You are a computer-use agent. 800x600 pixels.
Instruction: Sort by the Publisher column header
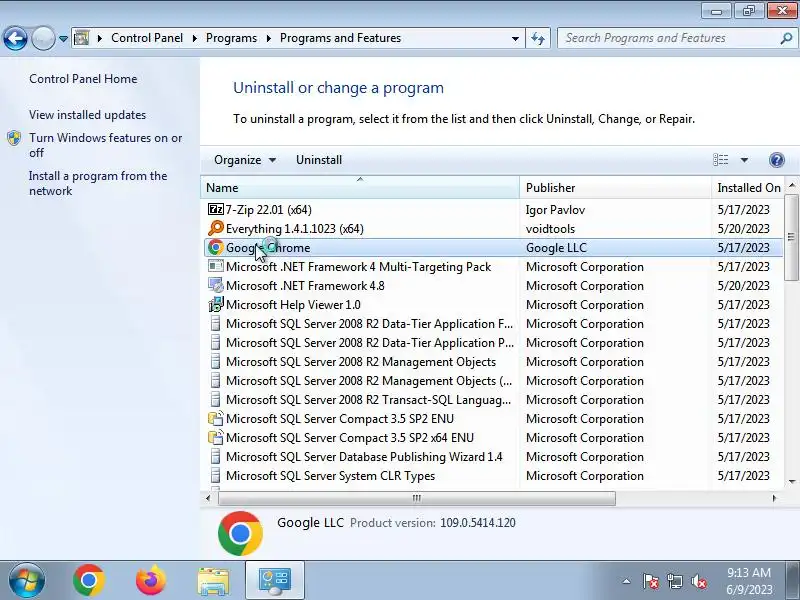(x=615, y=188)
